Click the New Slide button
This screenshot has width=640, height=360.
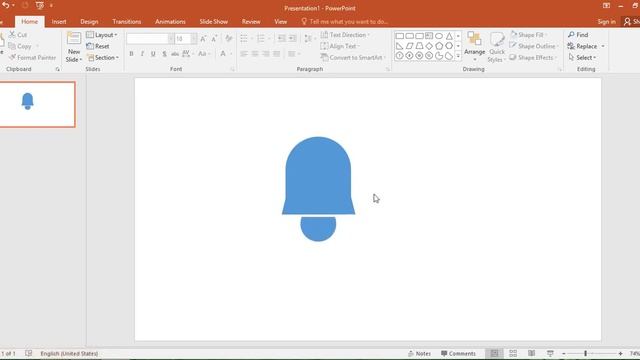coord(74,47)
